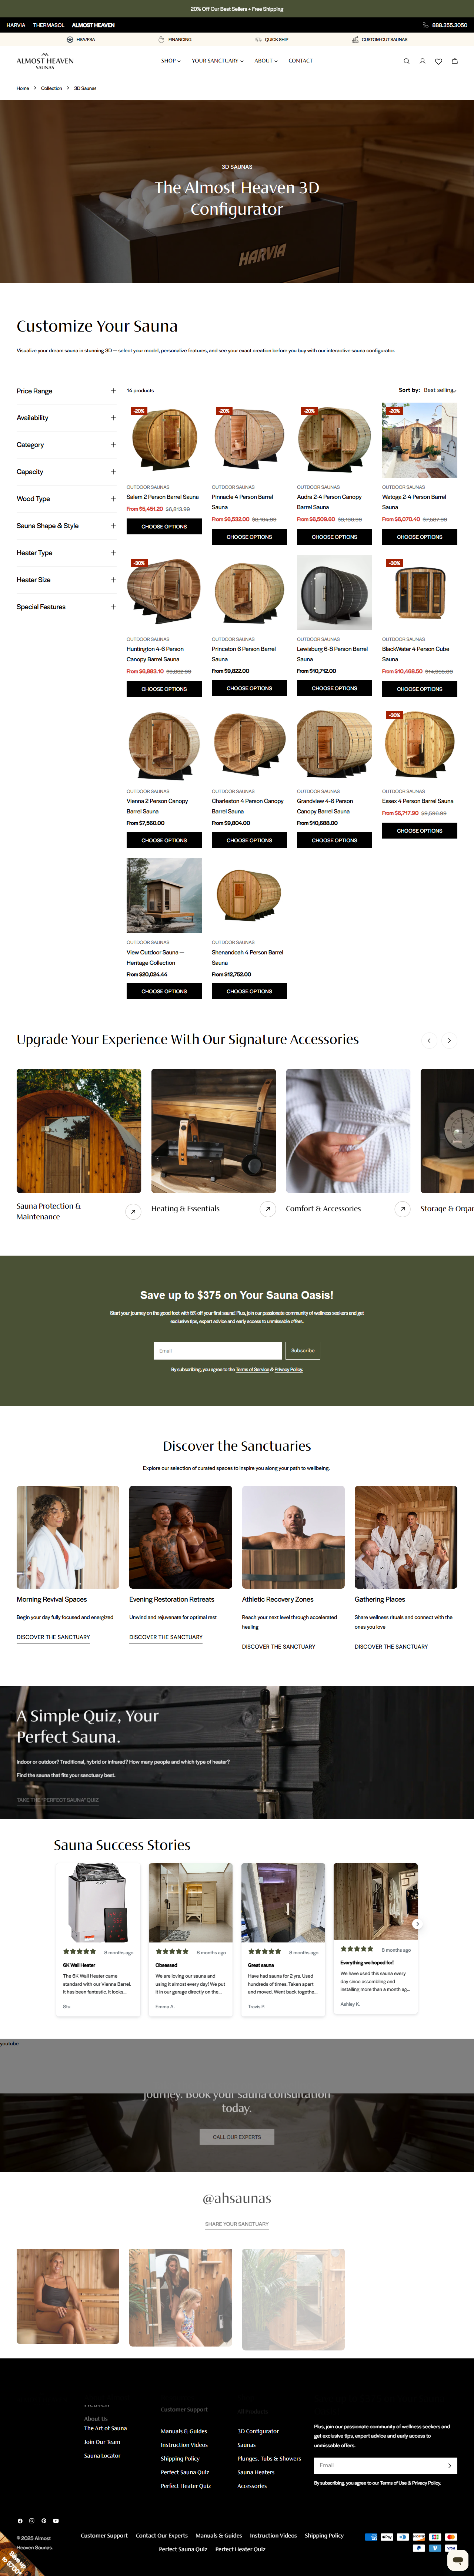Click arrow icon on Heating & Essentials card

[267, 1209]
